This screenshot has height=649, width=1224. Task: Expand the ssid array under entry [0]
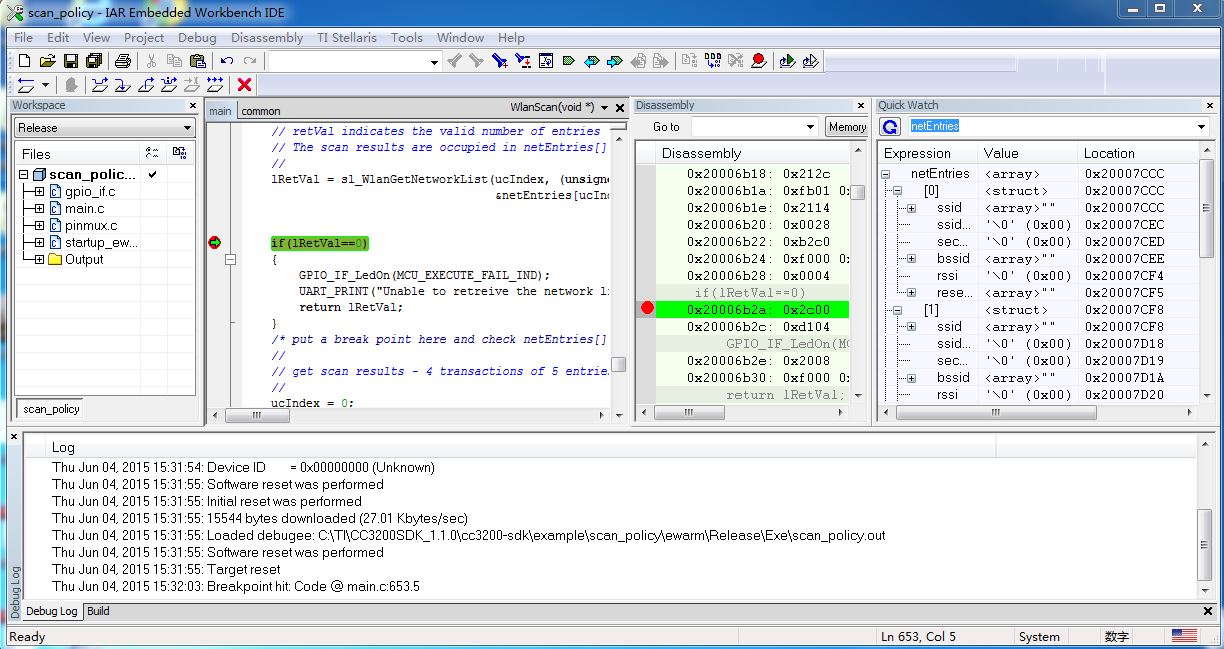coord(911,208)
